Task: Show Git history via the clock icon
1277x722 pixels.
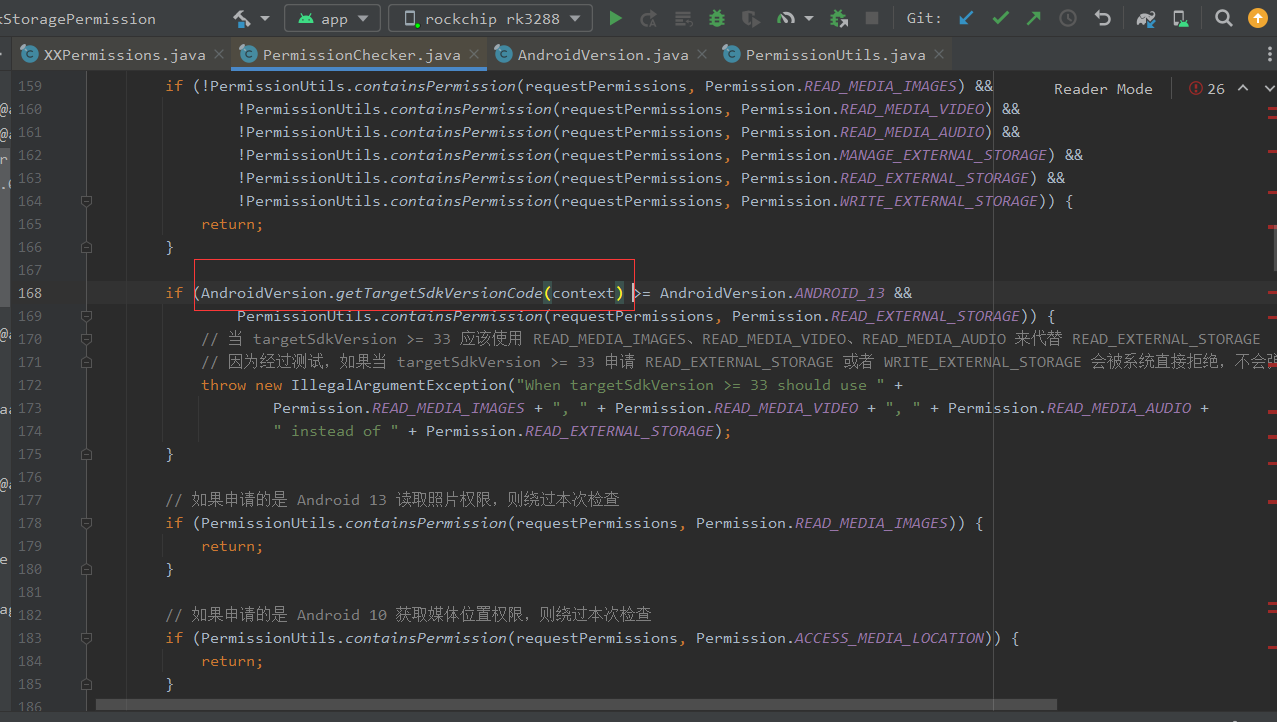Action: [x=1067, y=17]
